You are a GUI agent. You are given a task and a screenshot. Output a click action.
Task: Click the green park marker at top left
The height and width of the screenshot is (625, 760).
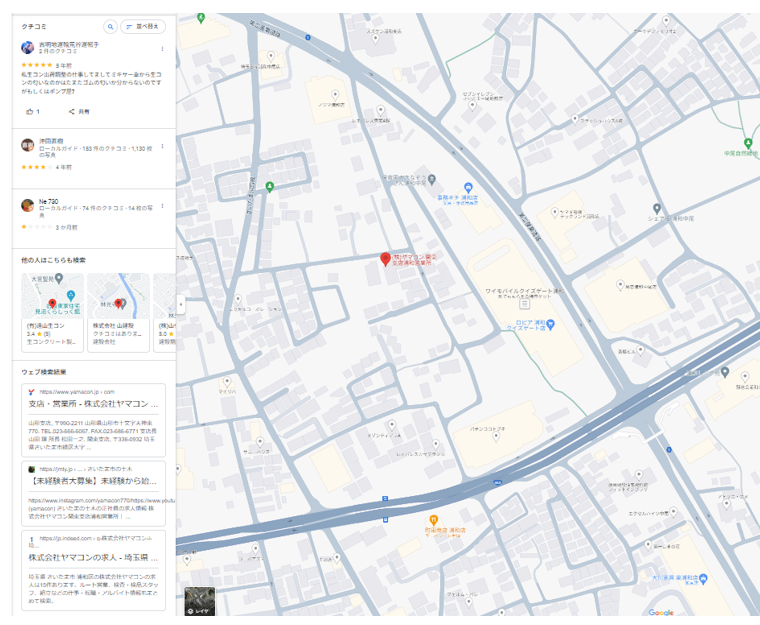[201, 18]
